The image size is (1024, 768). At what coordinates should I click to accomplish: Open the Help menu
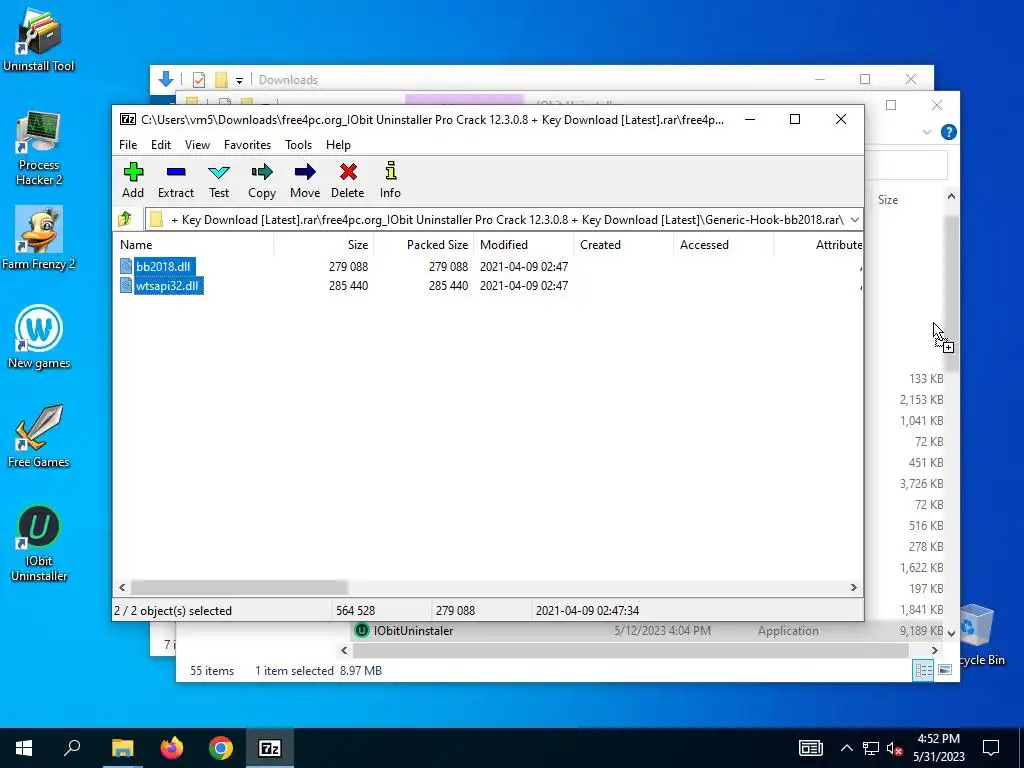tap(338, 145)
